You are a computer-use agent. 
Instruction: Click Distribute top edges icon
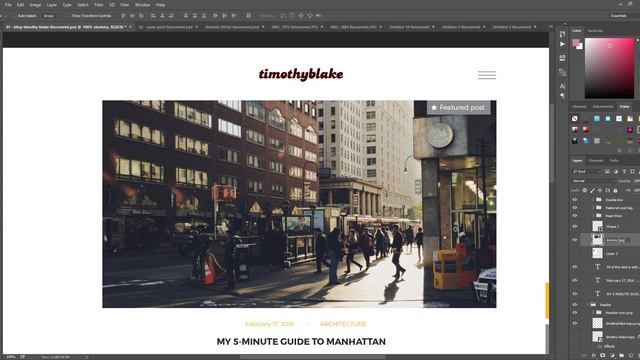point(186,16)
